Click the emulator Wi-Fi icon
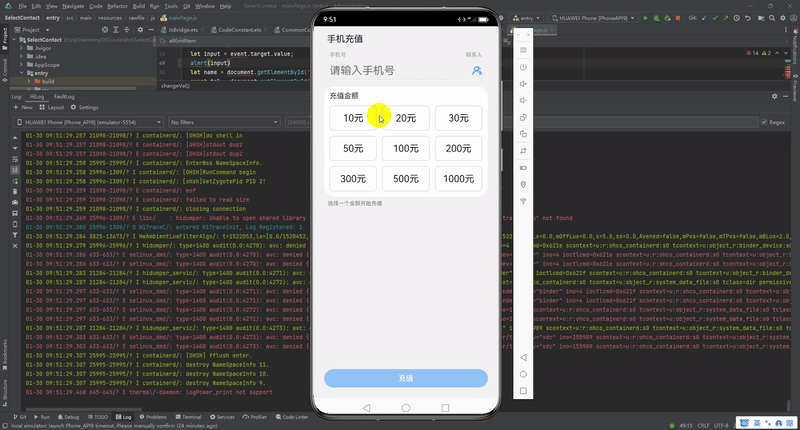 [523, 201]
